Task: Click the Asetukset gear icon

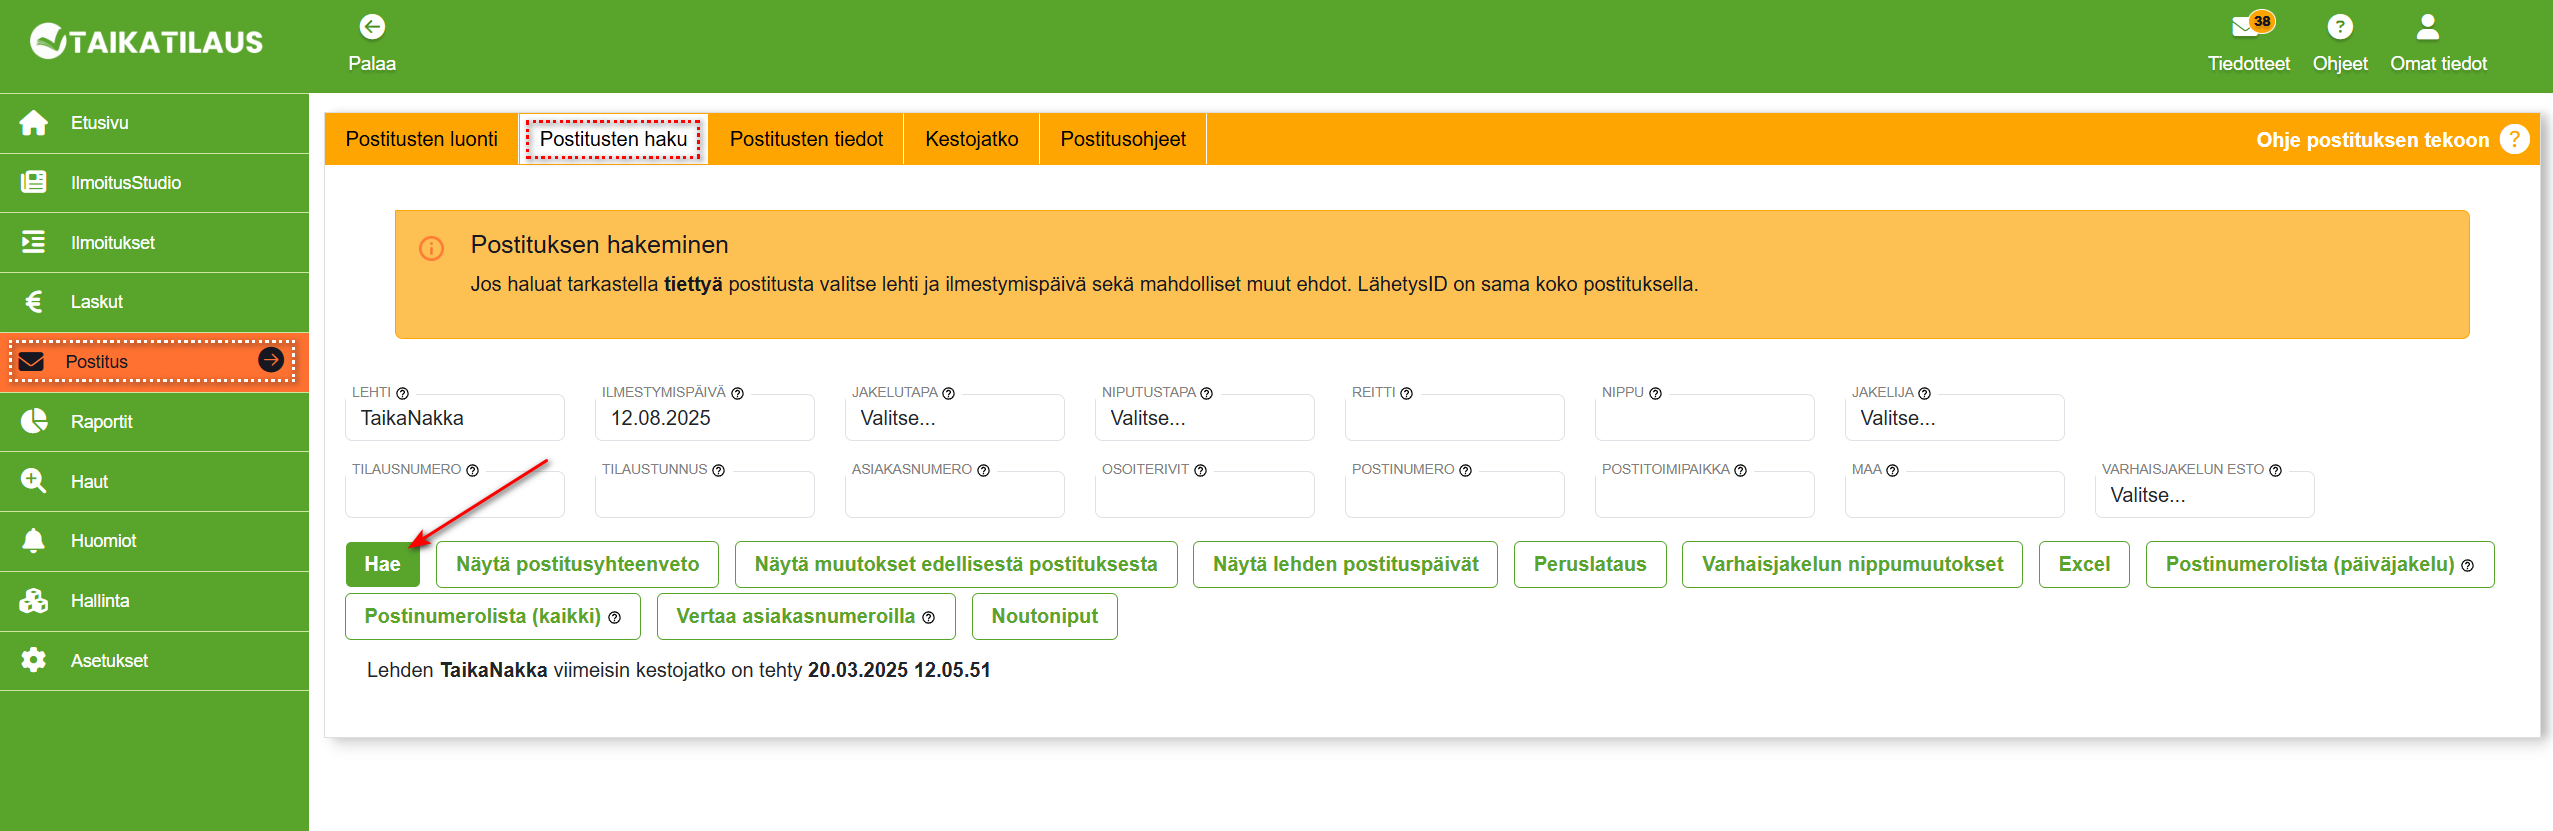Action: click(x=34, y=660)
